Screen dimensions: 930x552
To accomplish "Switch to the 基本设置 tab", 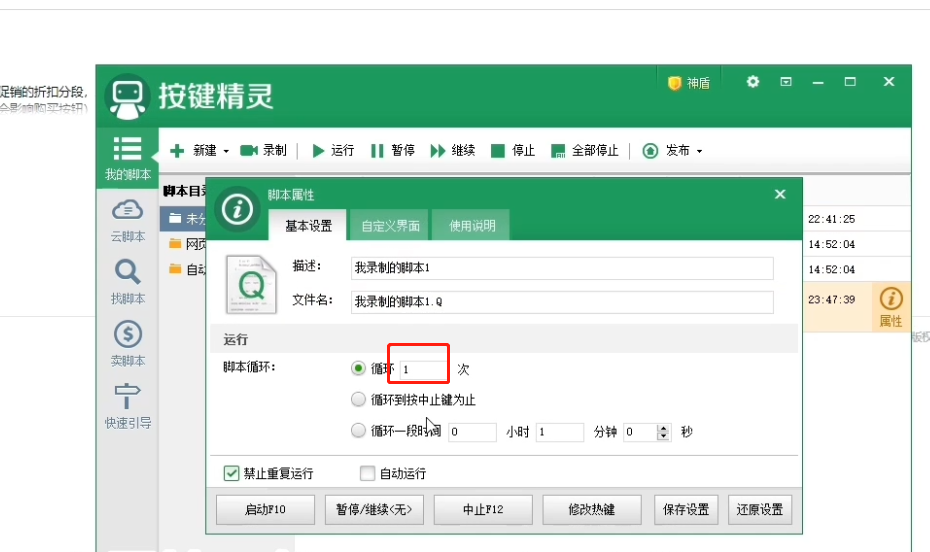I will 308,225.
